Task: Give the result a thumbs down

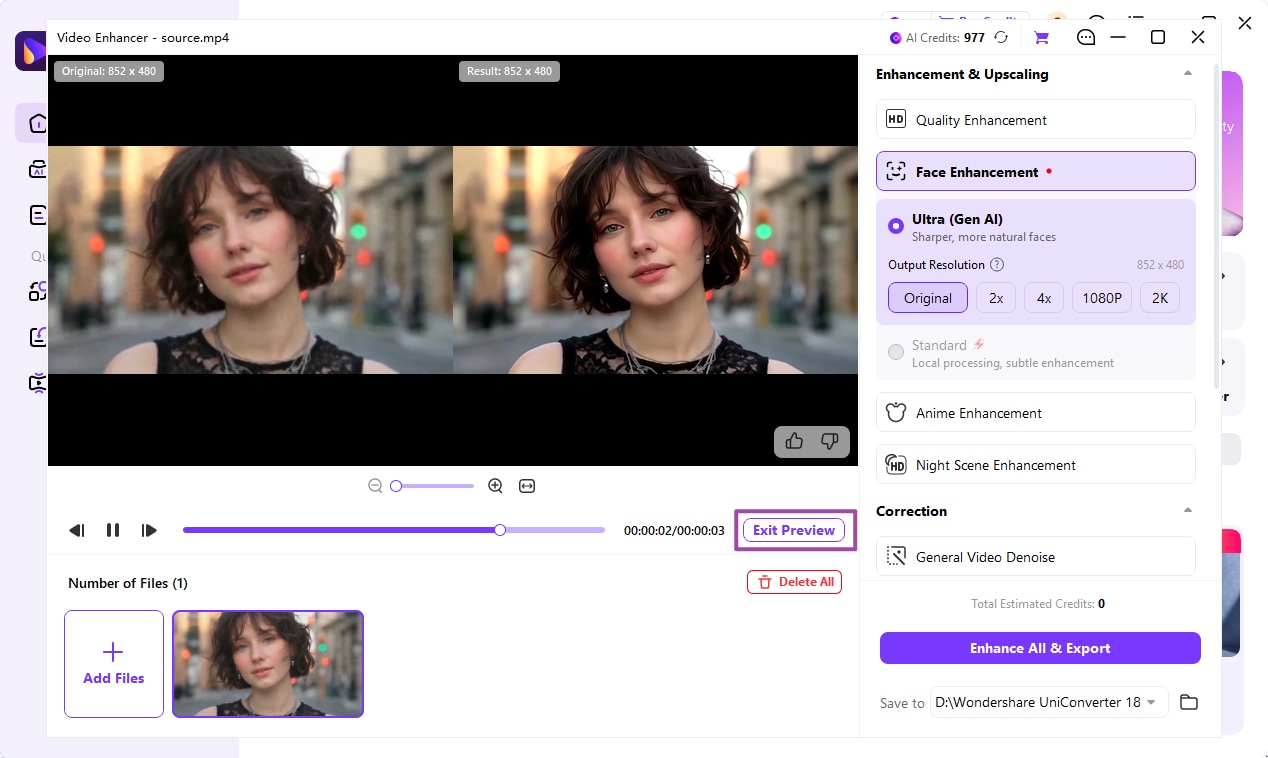Action: tap(829, 441)
